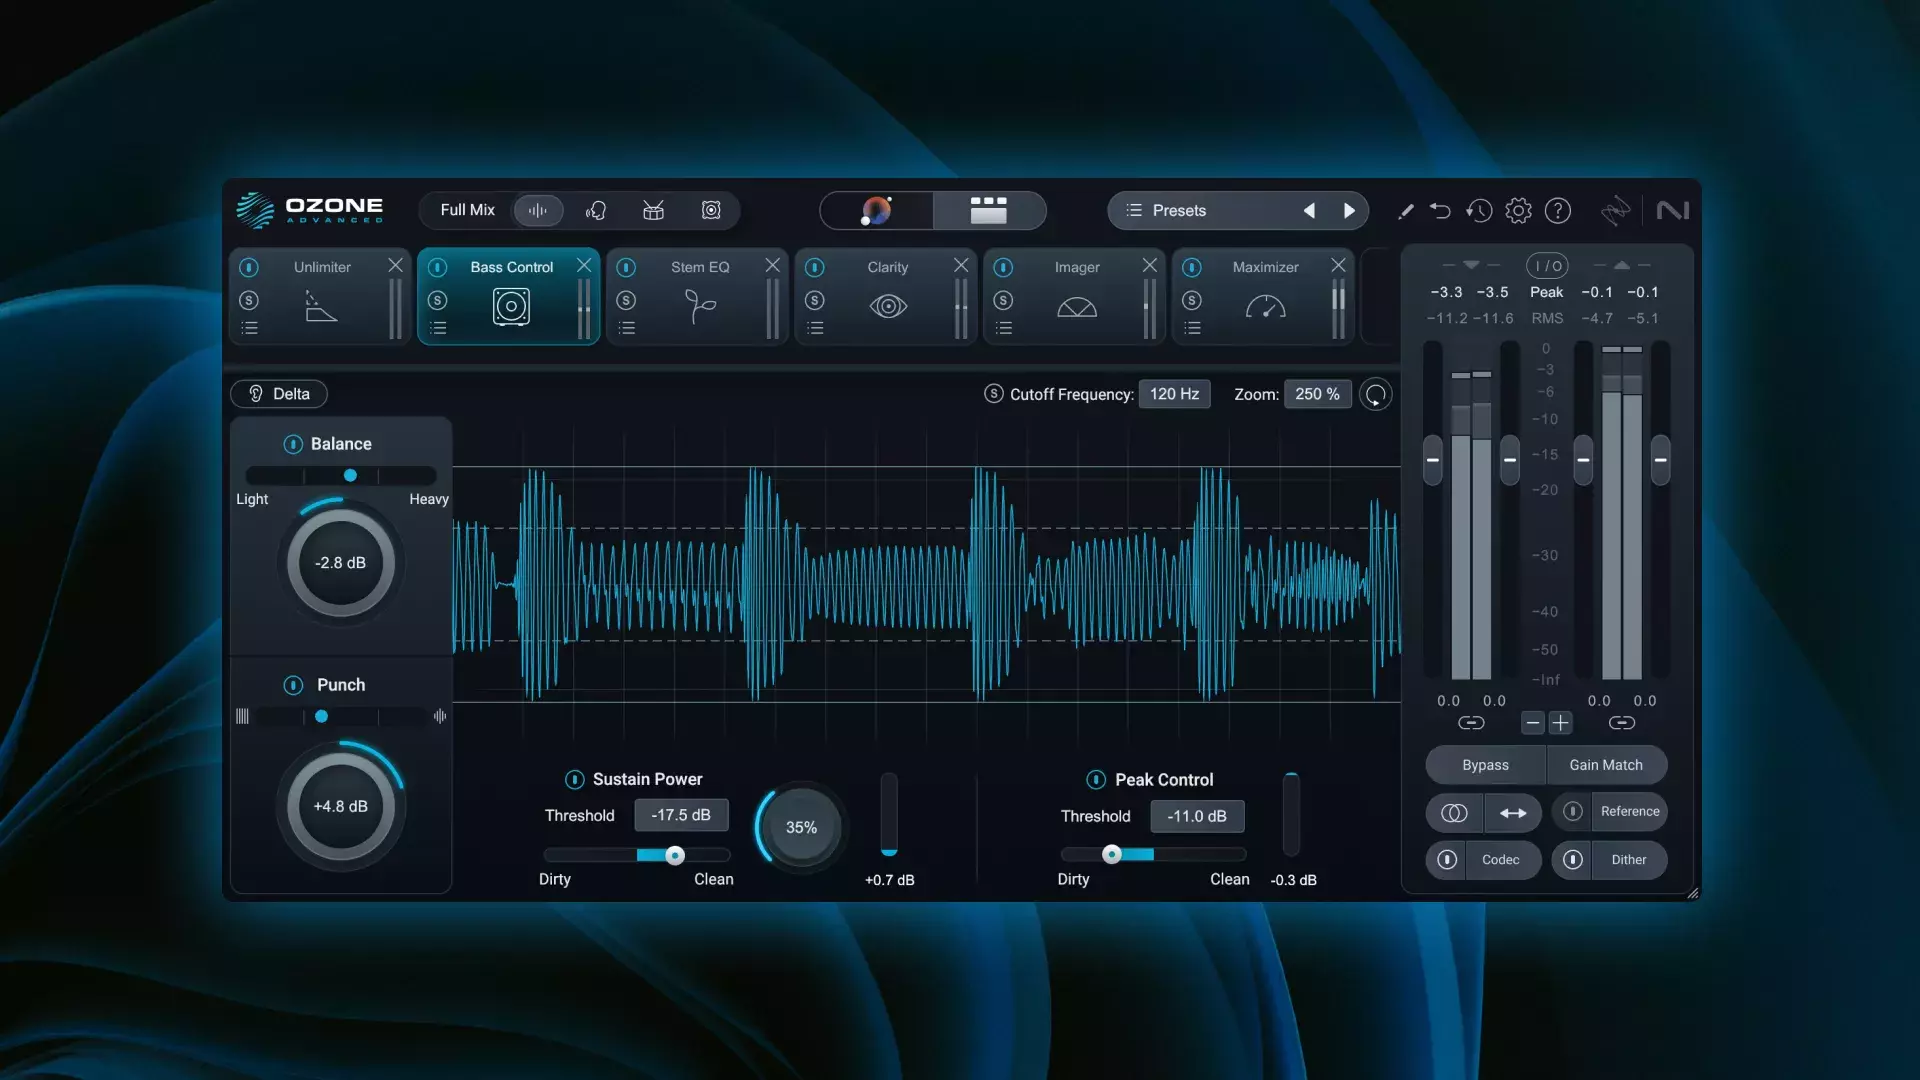Click the undo arrow icon
The height and width of the screenshot is (1080, 1920).
[x=1440, y=211]
